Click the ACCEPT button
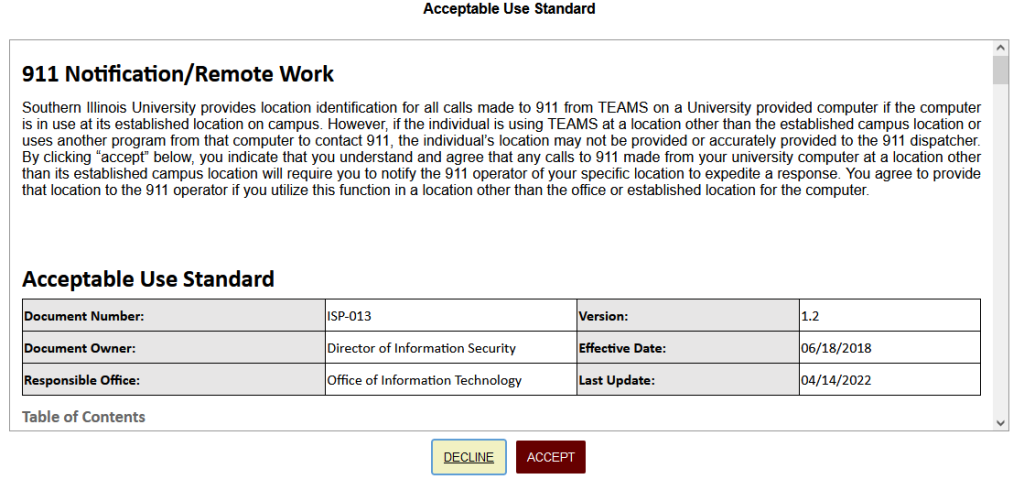The image size is (1024, 490). pos(551,457)
